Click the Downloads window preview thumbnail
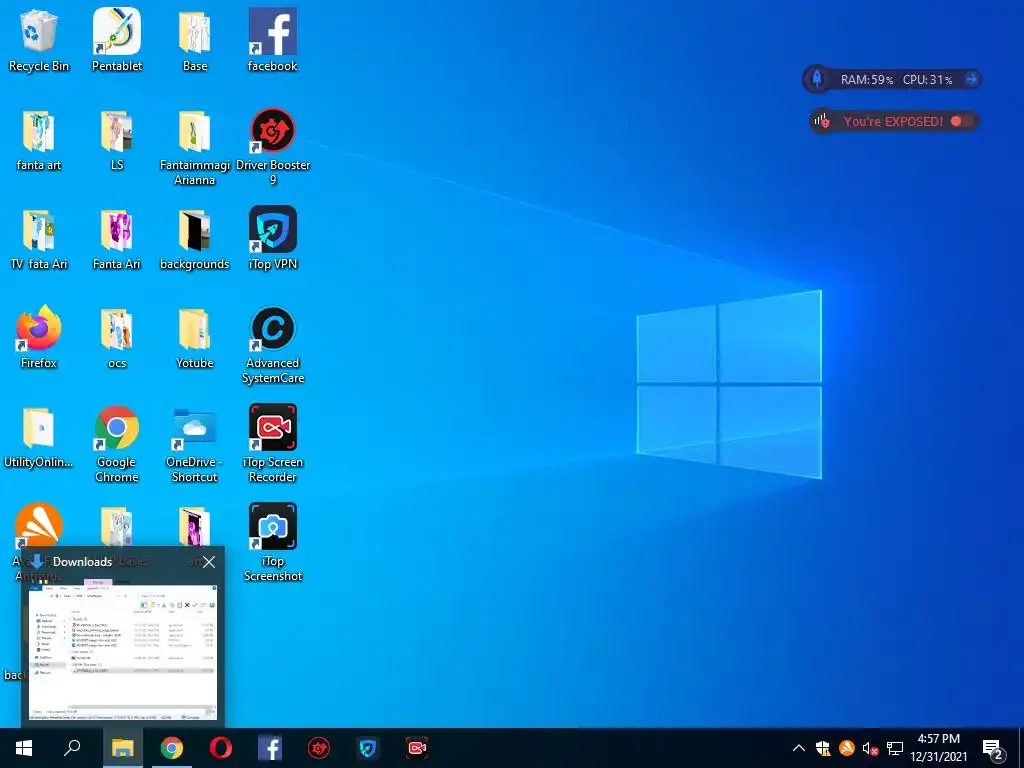This screenshot has height=768, width=1024. click(123, 652)
